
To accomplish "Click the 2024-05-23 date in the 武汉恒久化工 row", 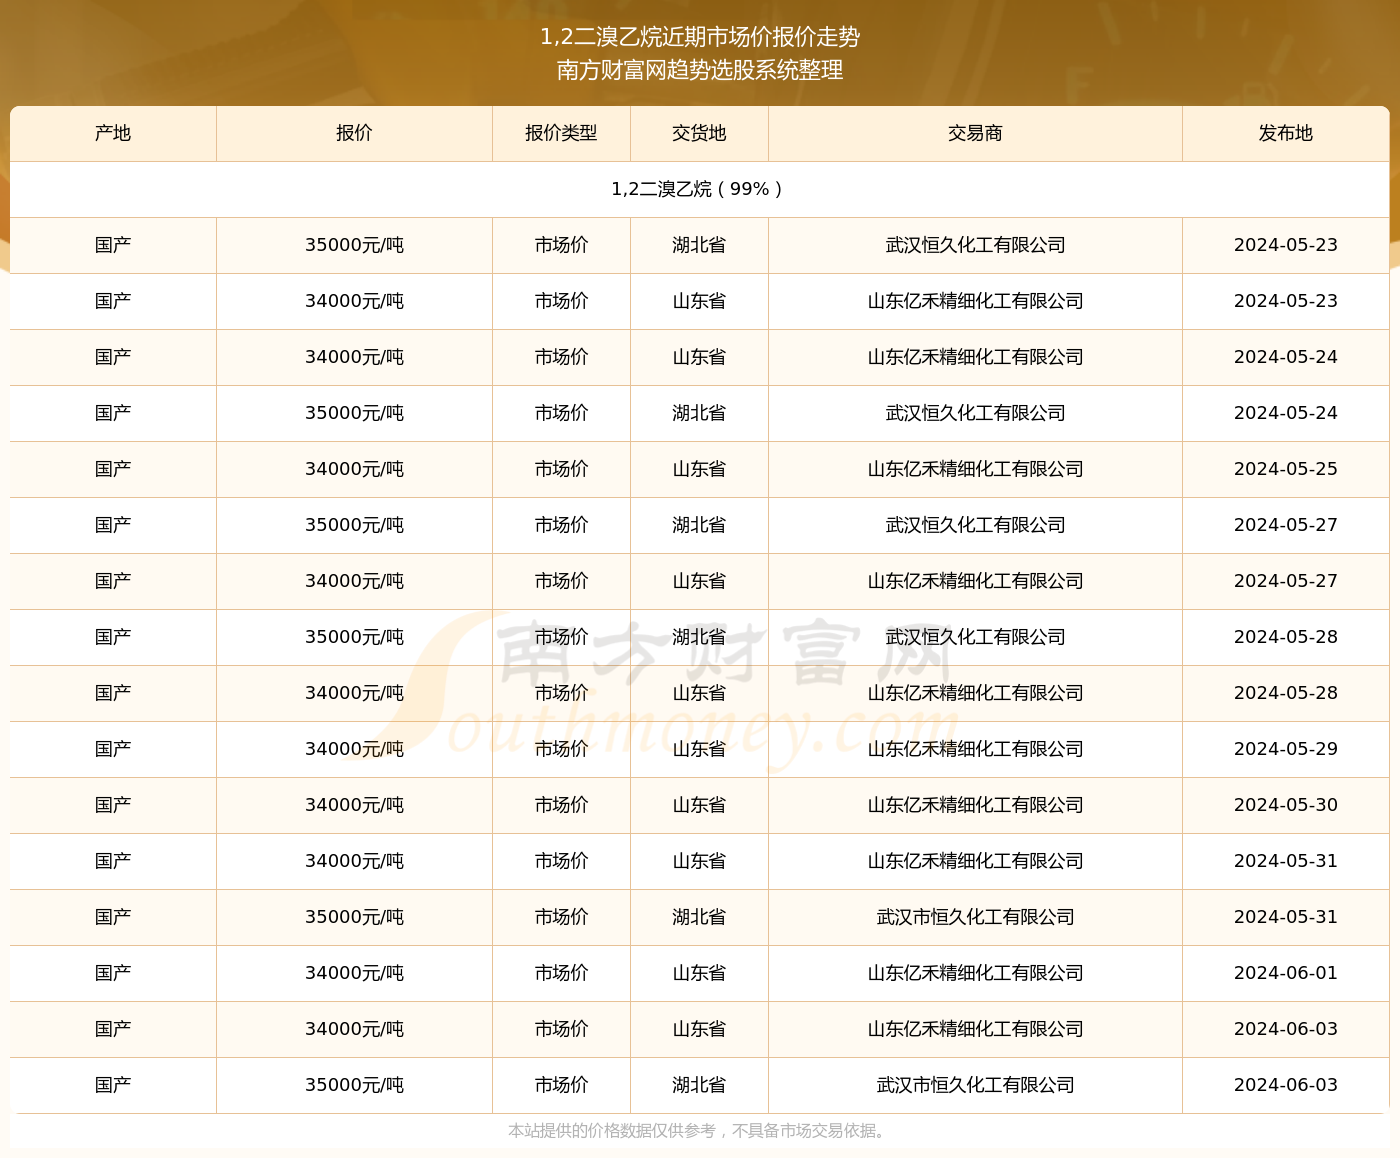I will (x=1285, y=245).
